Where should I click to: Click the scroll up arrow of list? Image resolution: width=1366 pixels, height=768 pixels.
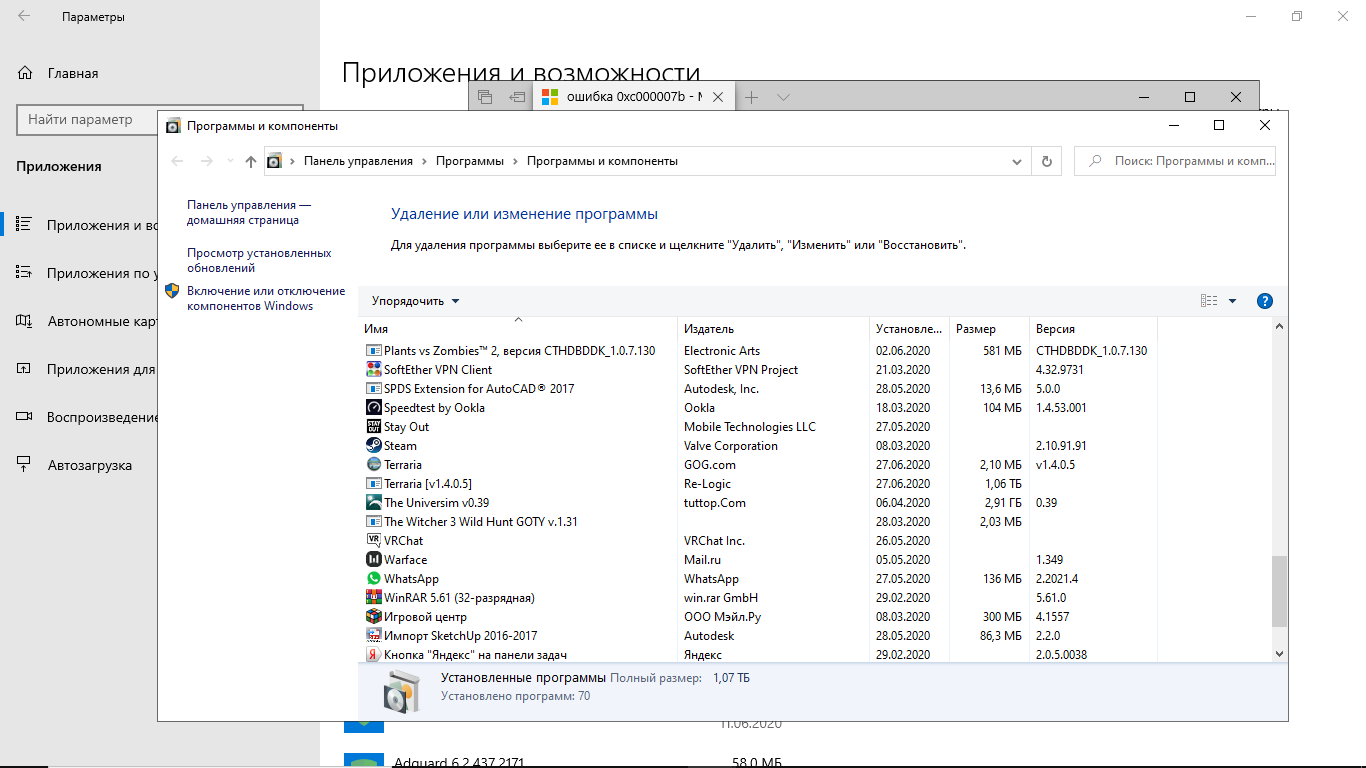pyautogui.click(x=1279, y=327)
